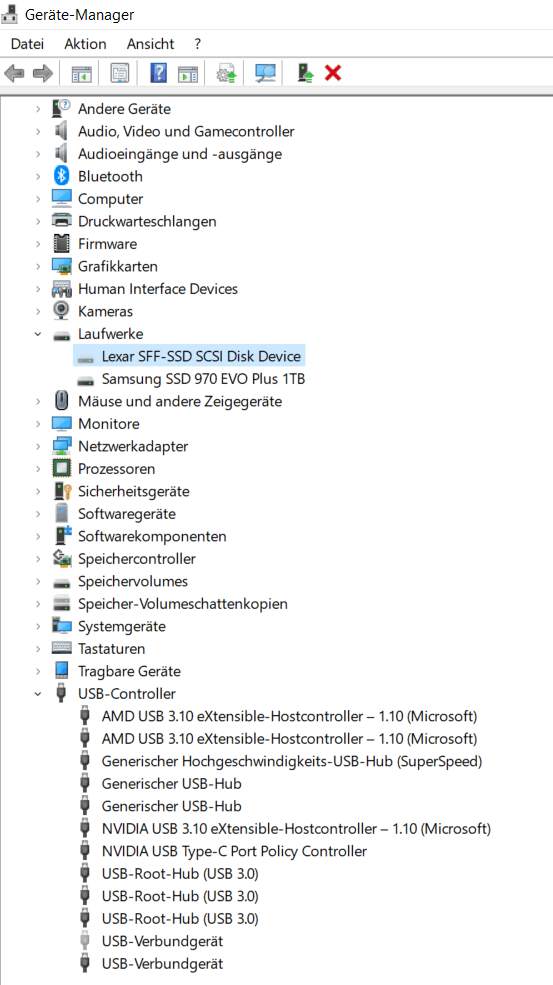The height and width of the screenshot is (985, 553).
Task: Click the Computer monitor icon
Action: click(62, 199)
